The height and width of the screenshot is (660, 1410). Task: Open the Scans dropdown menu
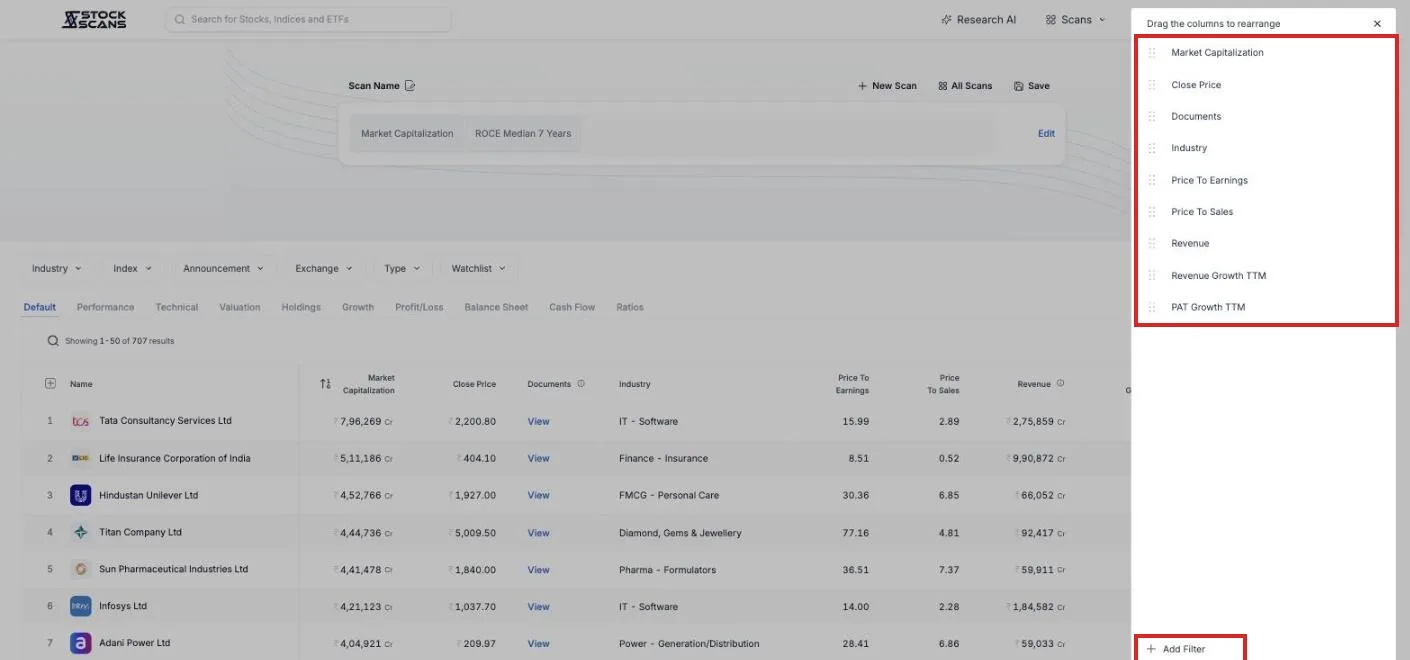click(1076, 20)
